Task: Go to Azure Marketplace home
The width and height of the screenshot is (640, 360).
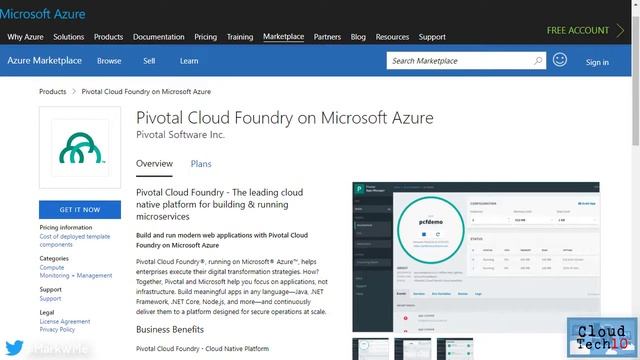Action: click(44, 60)
